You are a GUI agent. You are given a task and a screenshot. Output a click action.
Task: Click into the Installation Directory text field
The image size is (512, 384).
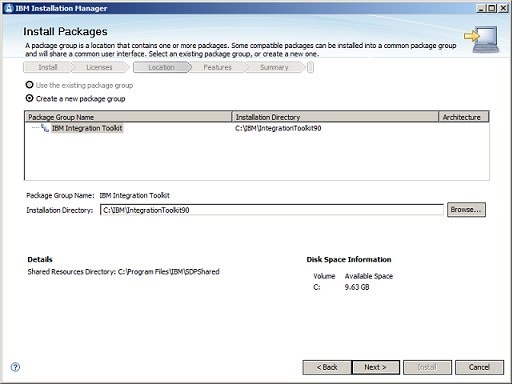pos(272,210)
